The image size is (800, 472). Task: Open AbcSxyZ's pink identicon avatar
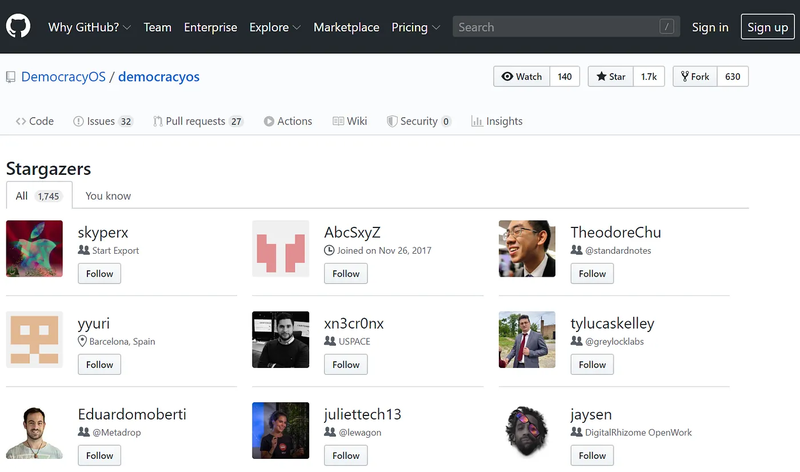click(x=281, y=249)
